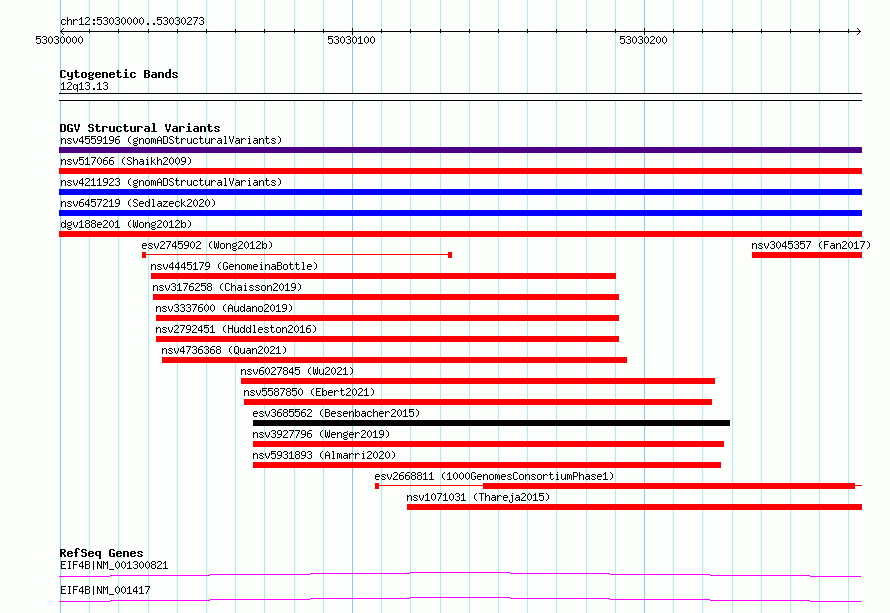Click the nsv1071031 red variant bar
Viewport: 890px width, 613px height.
635,507
